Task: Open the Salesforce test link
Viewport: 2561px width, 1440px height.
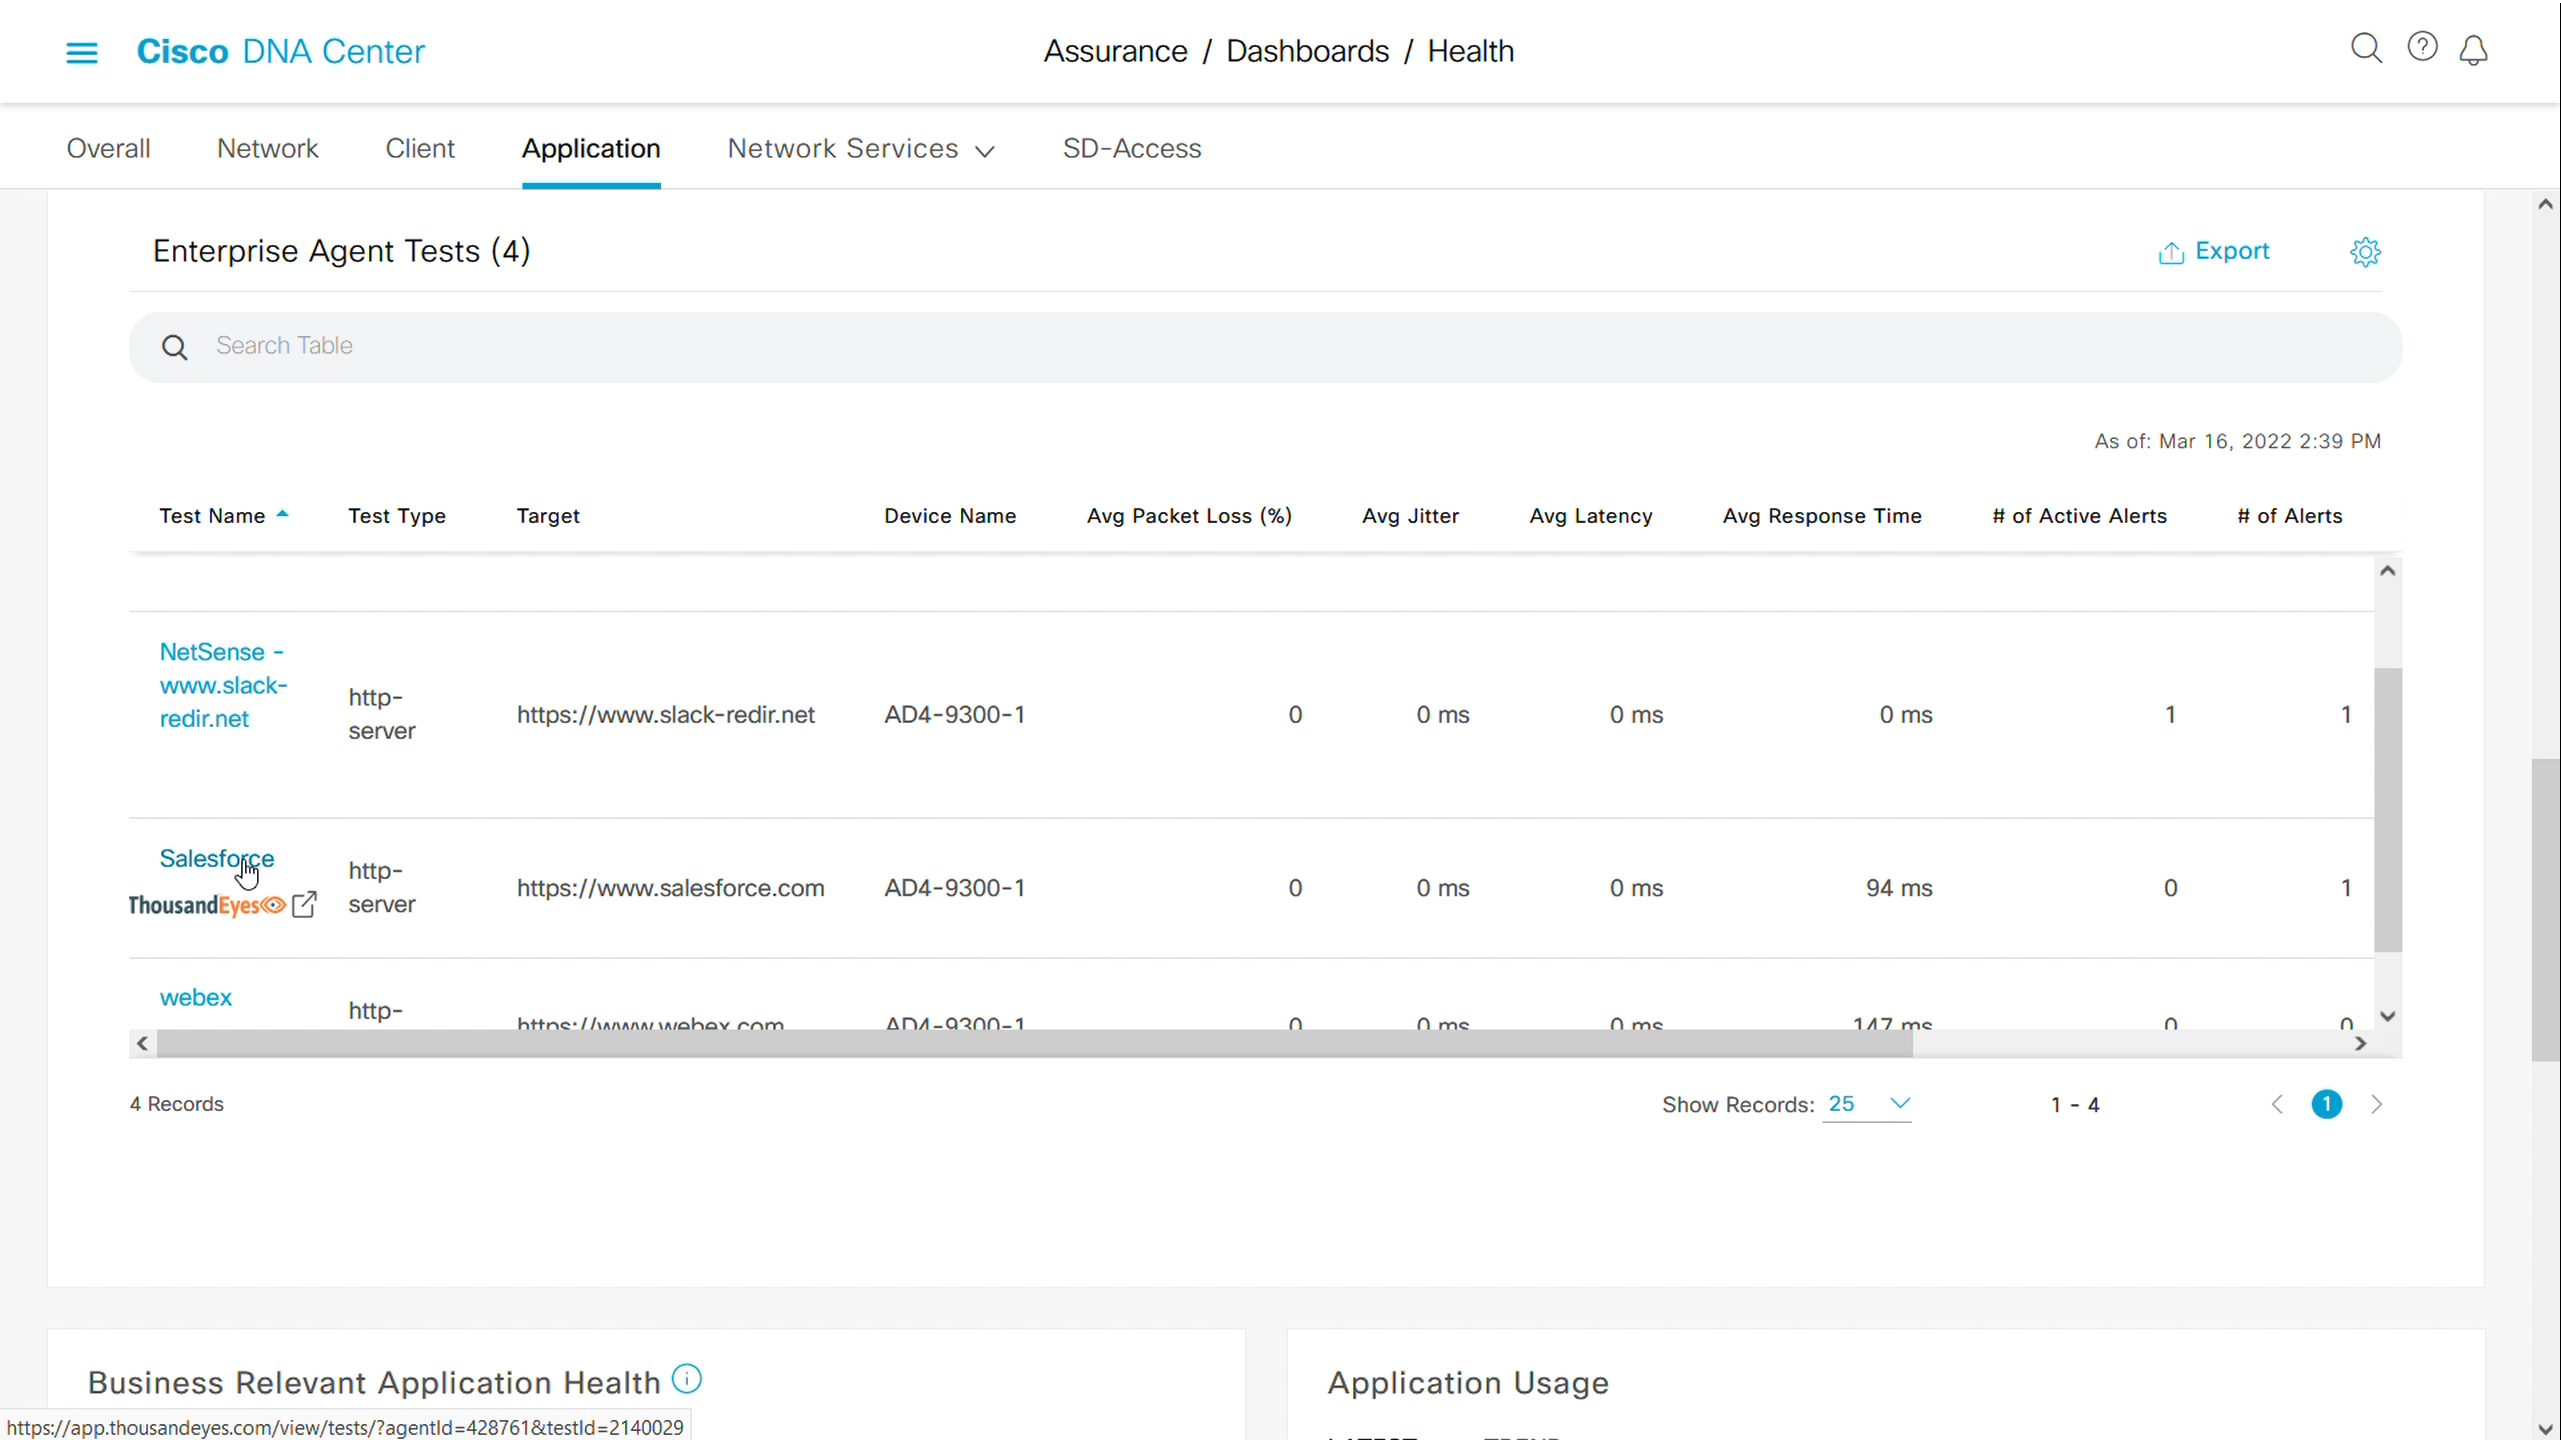Action: (216, 858)
